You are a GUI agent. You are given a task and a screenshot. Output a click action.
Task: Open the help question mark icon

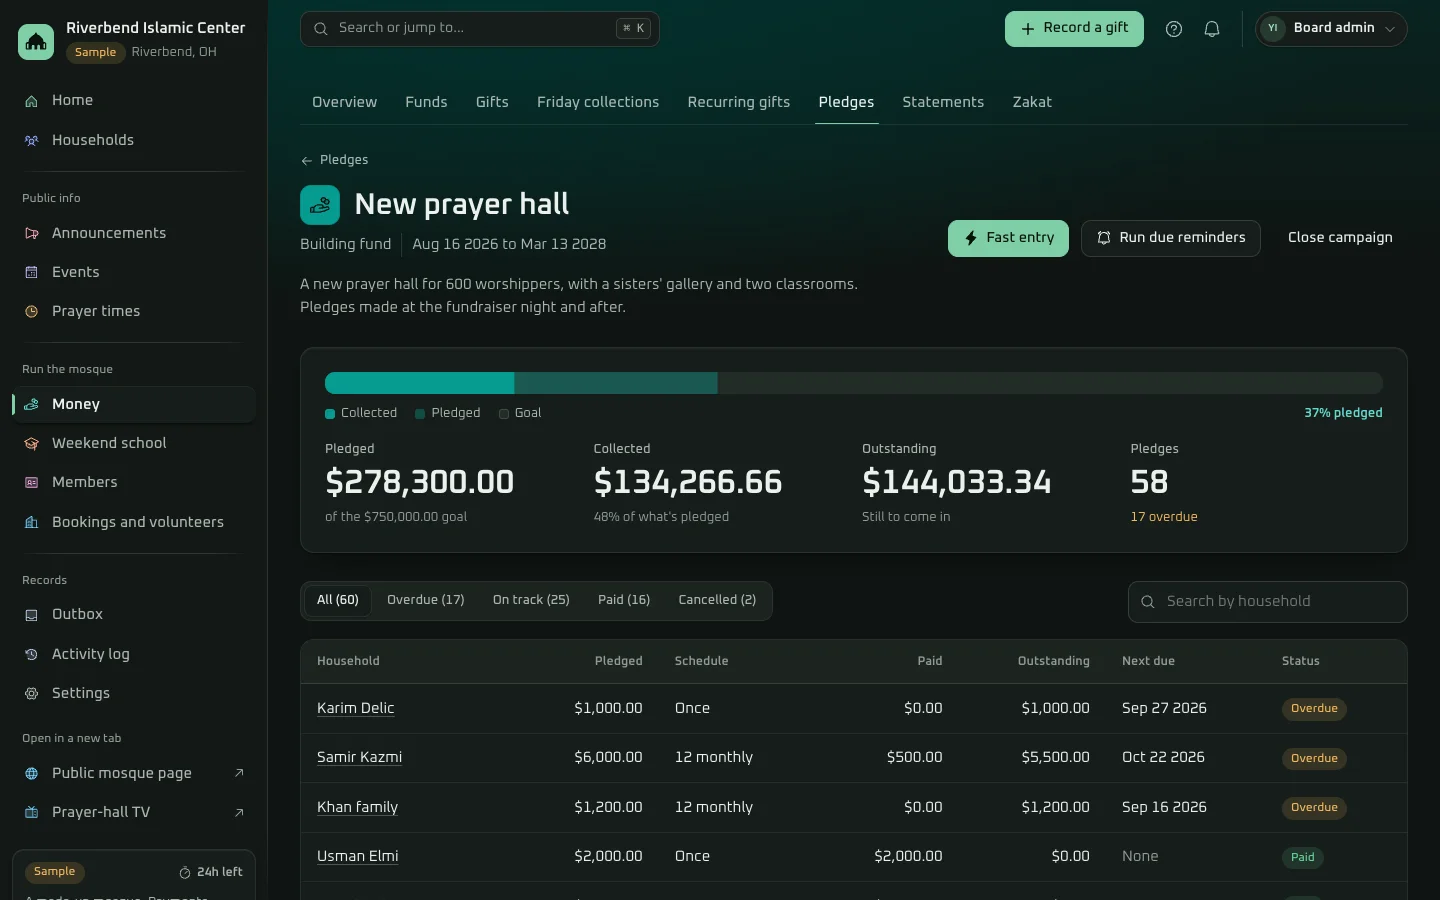pos(1174,29)
